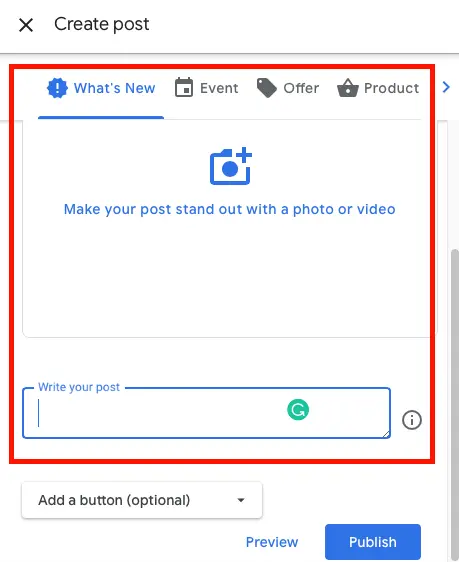Open the Product tab
The height and width of the screenshot is (562, 459).
point(378,88)
